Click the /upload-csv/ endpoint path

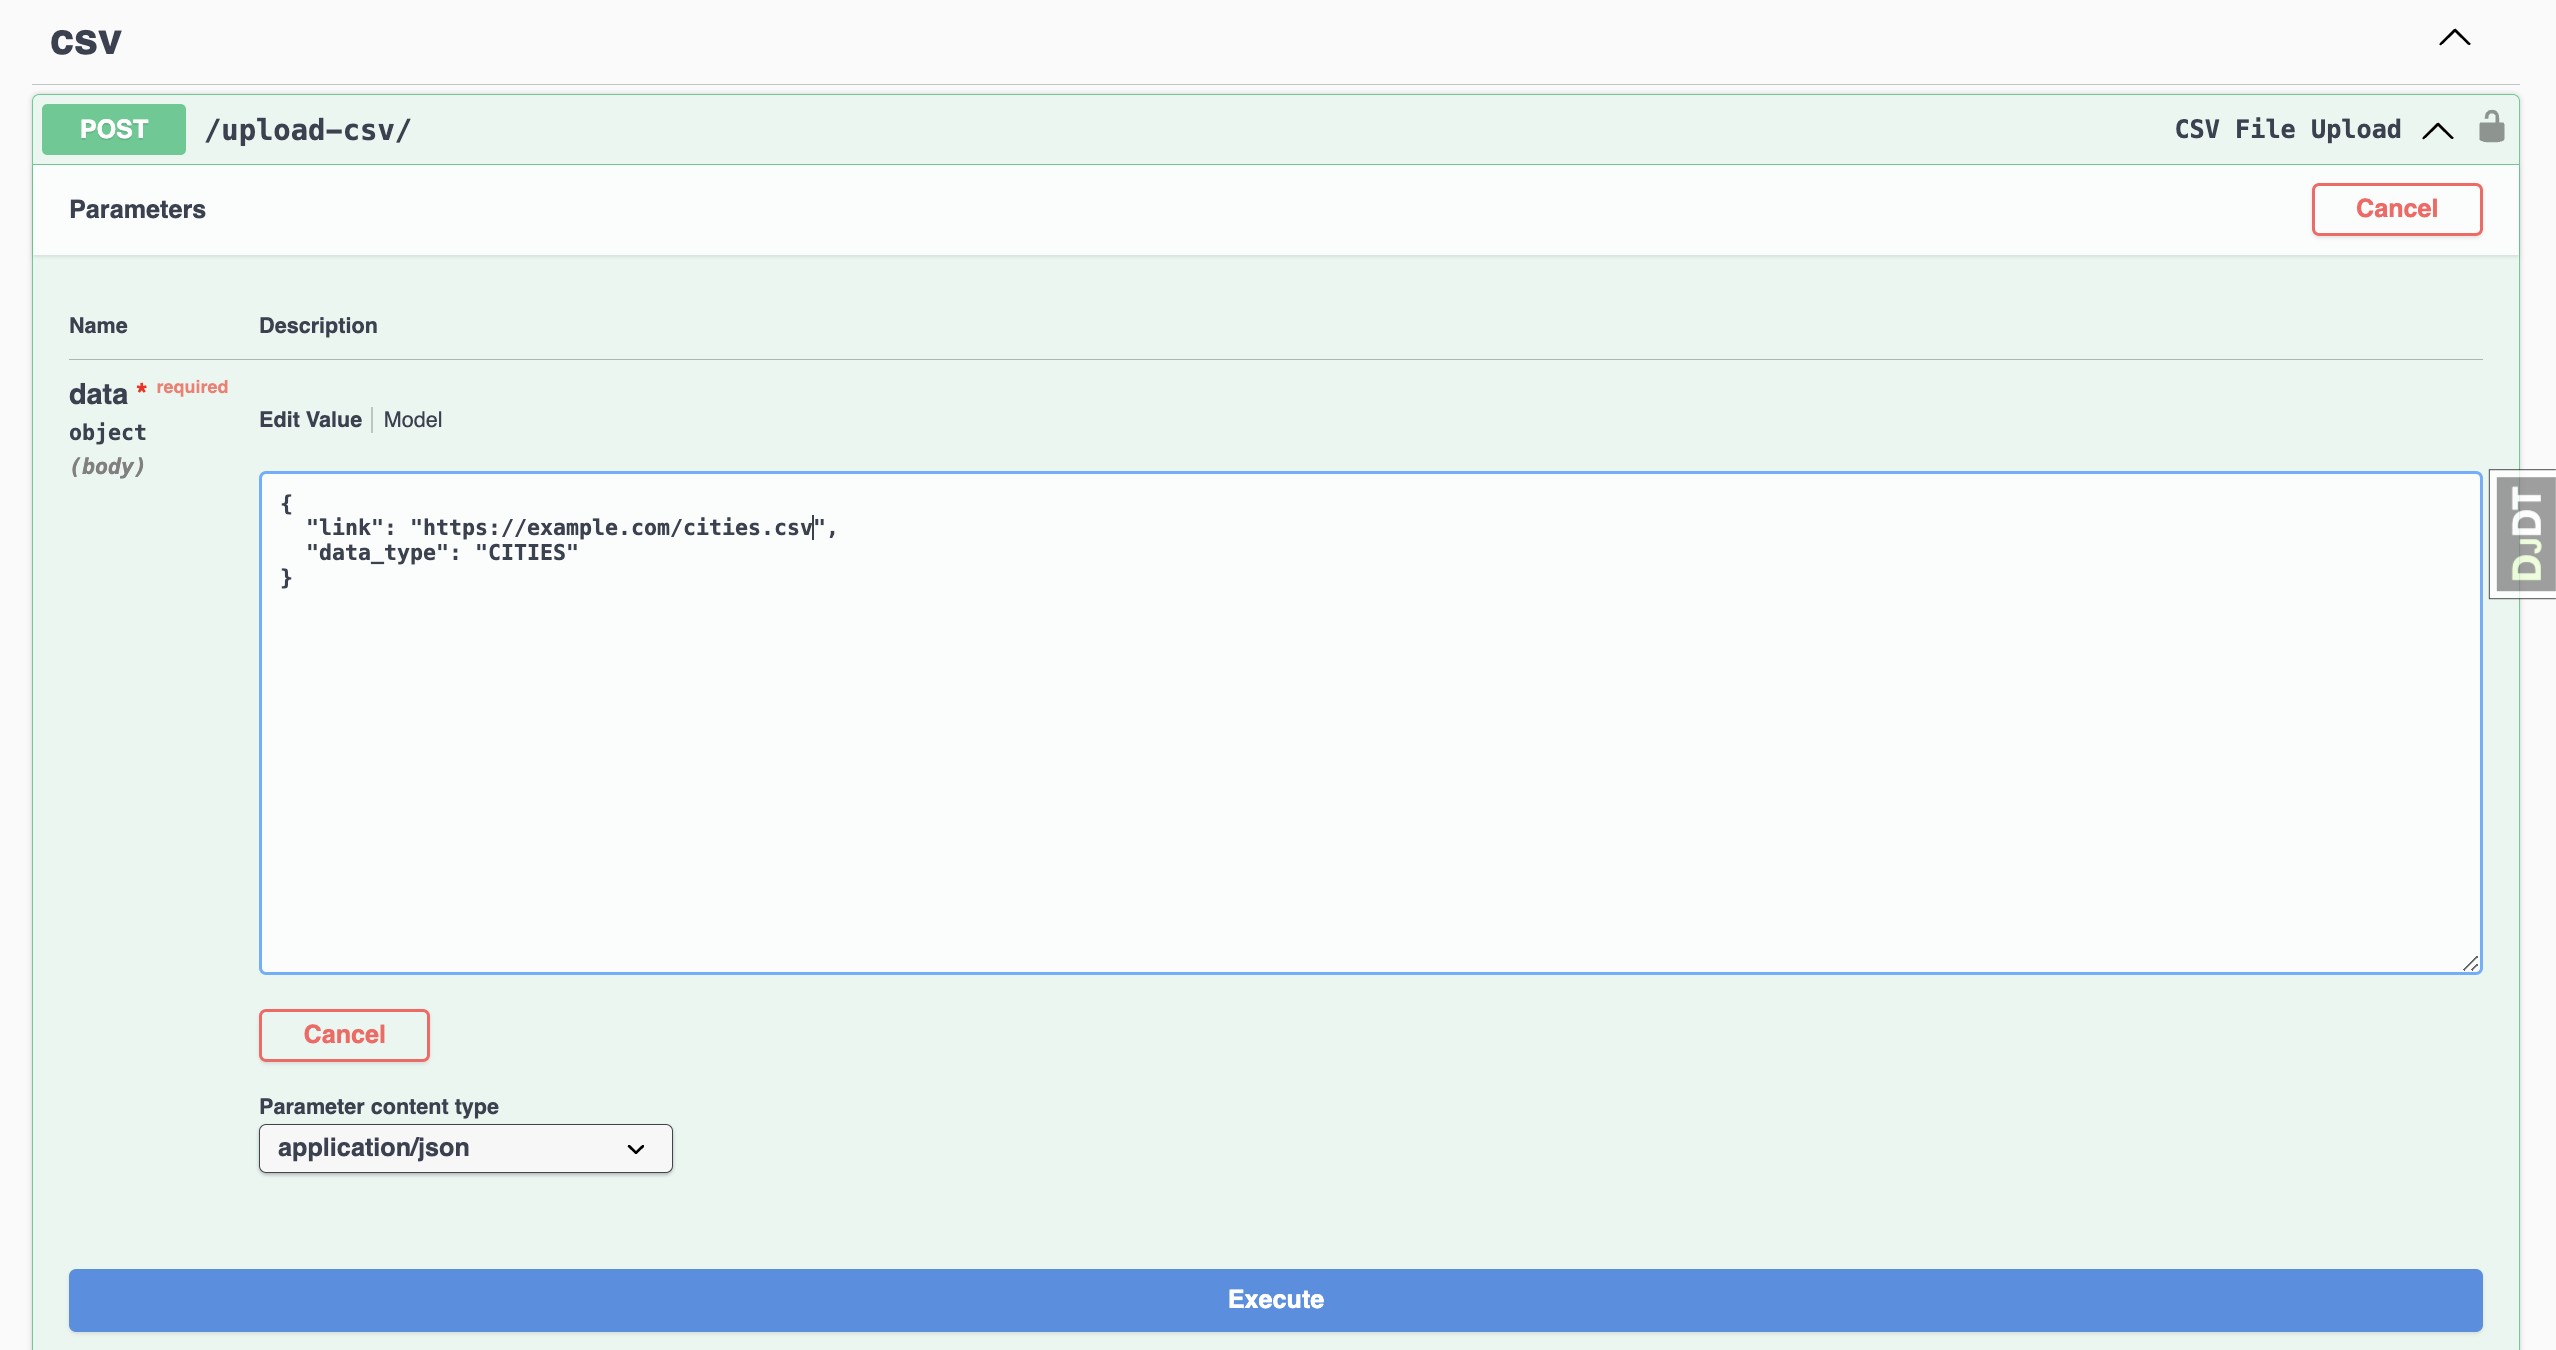[x=308, y=130]
